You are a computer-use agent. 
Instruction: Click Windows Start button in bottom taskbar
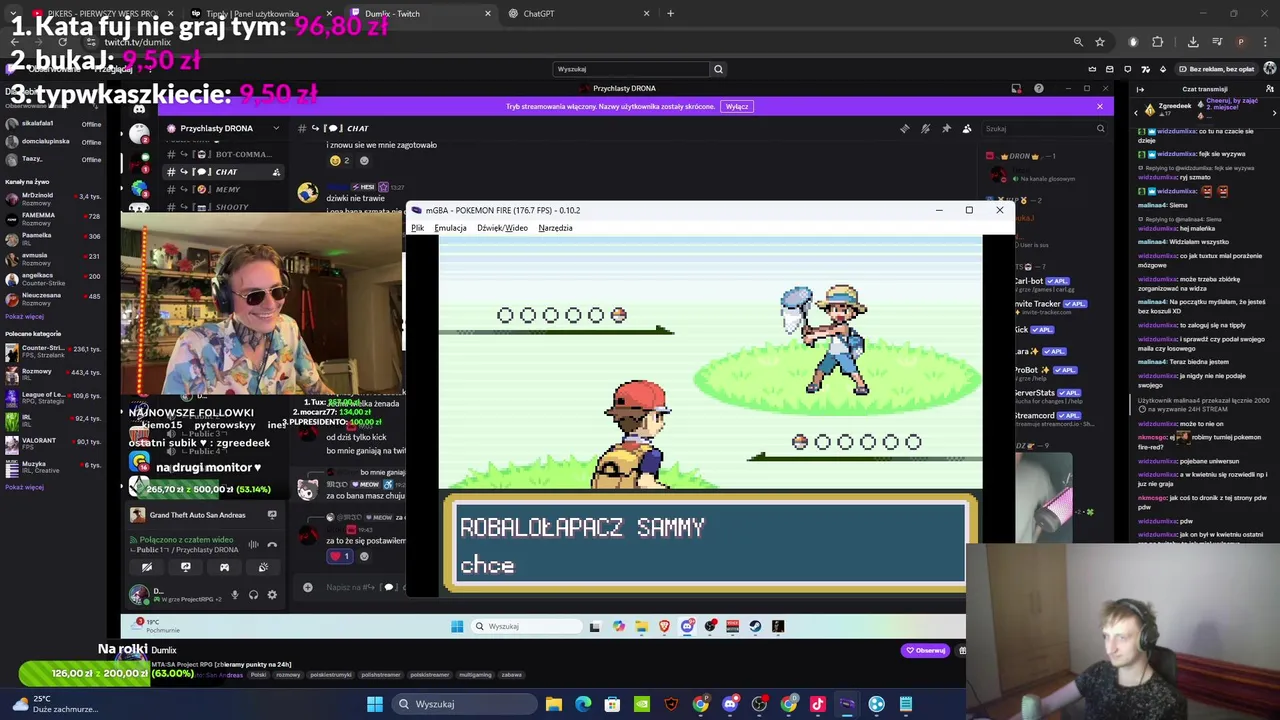pos(375,704)
